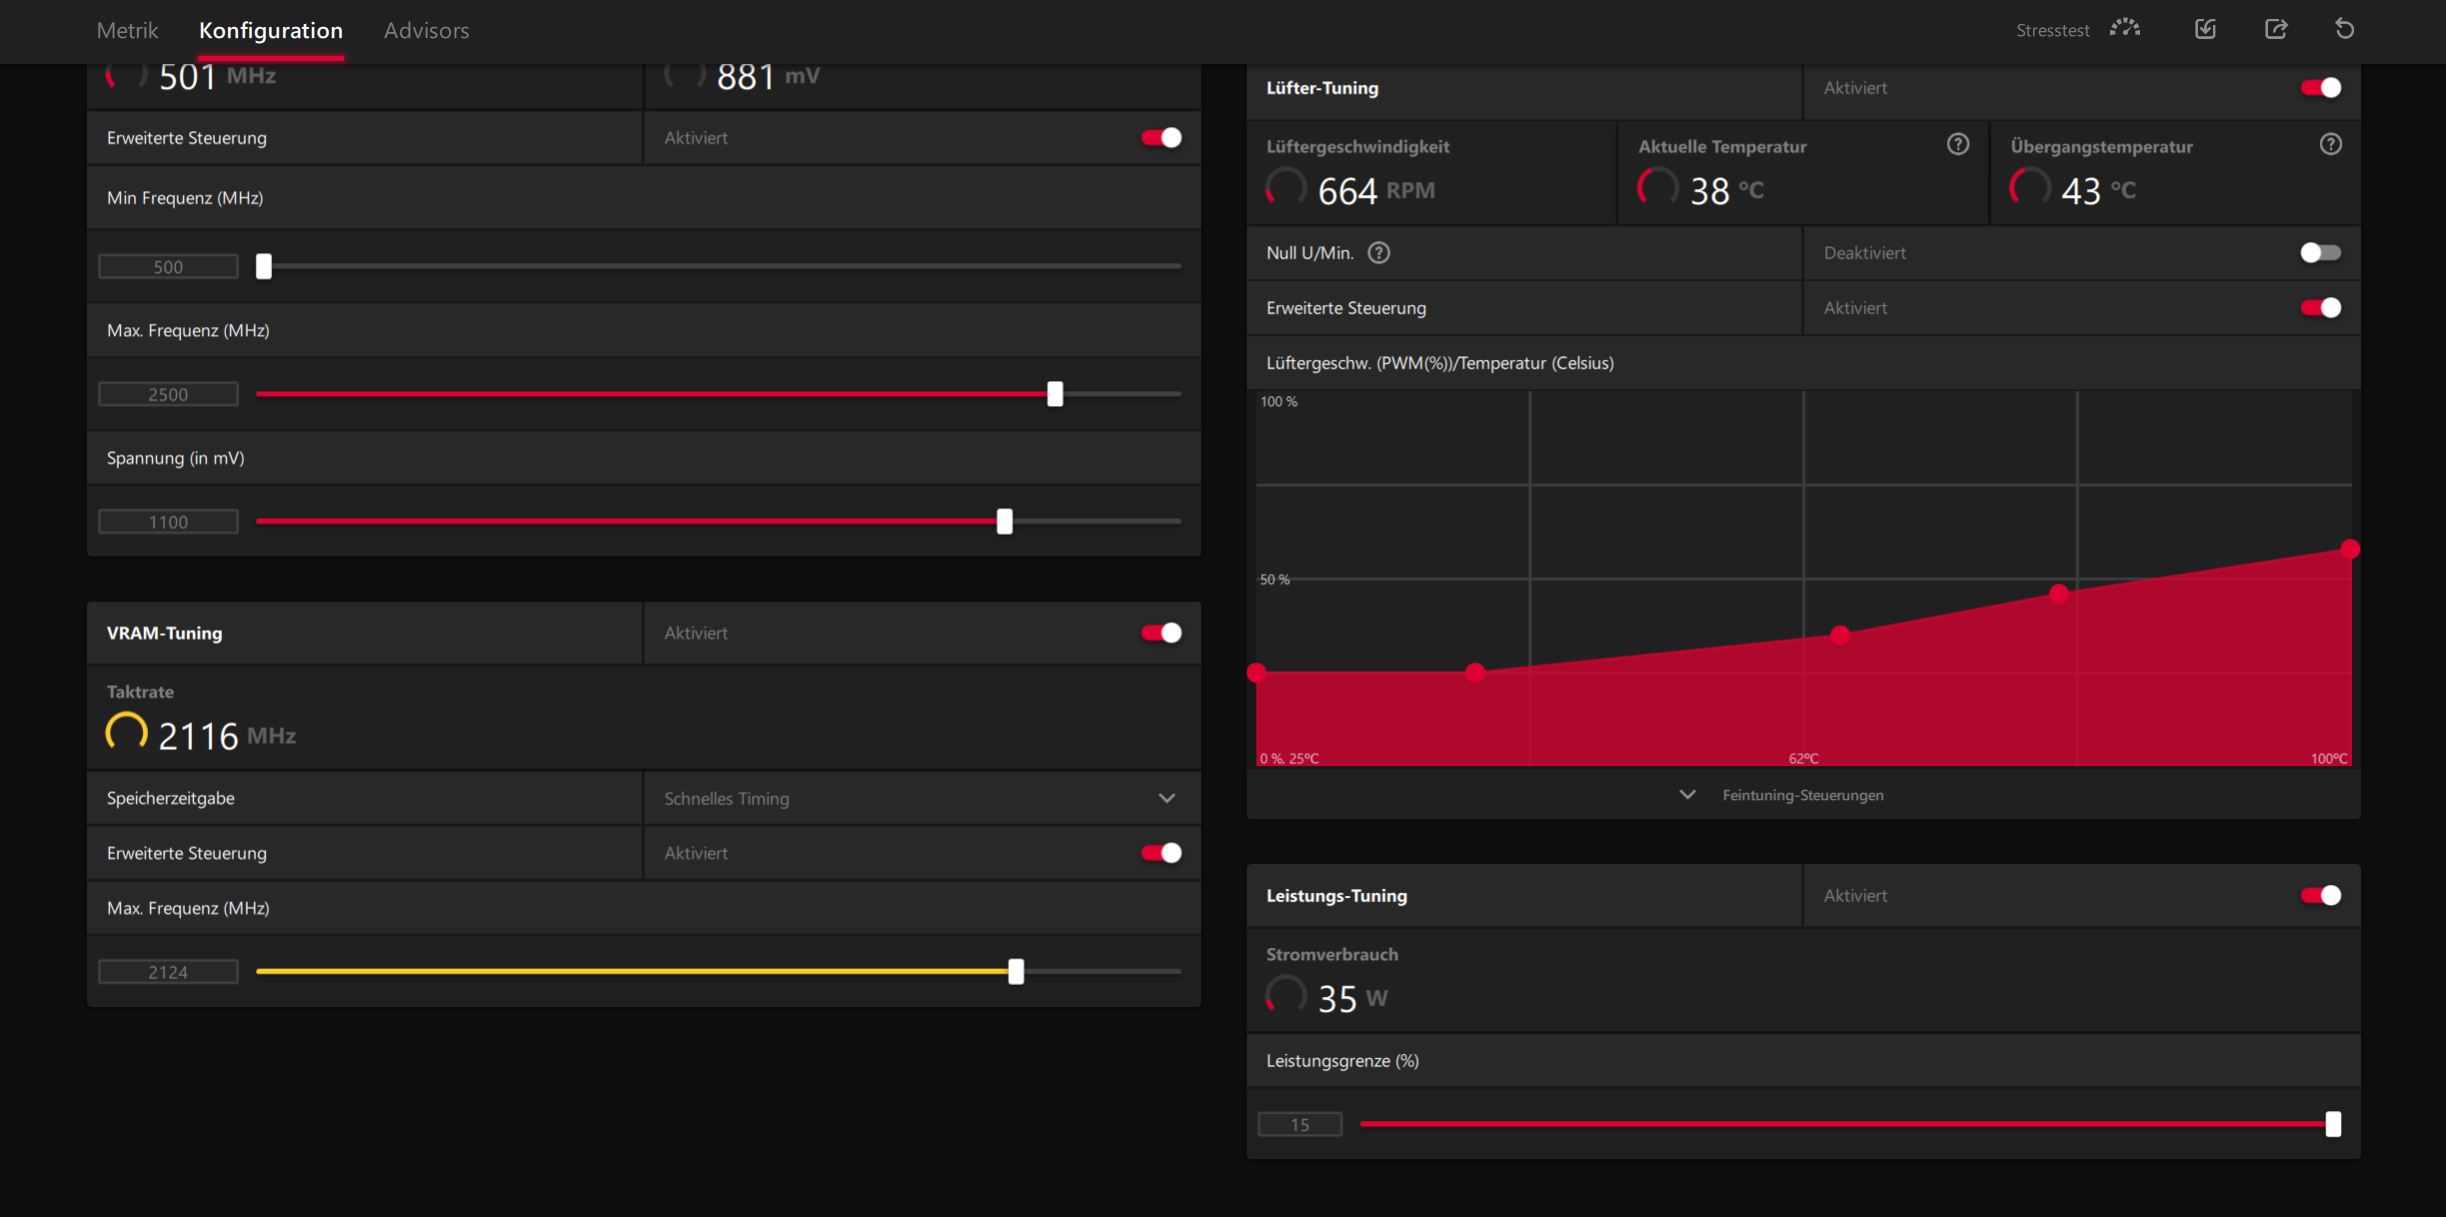The width and height of the screenshot is (2446, 1217).
Task: Toggle Null U/Min. switch on
Action: [x=2320, y=253]
